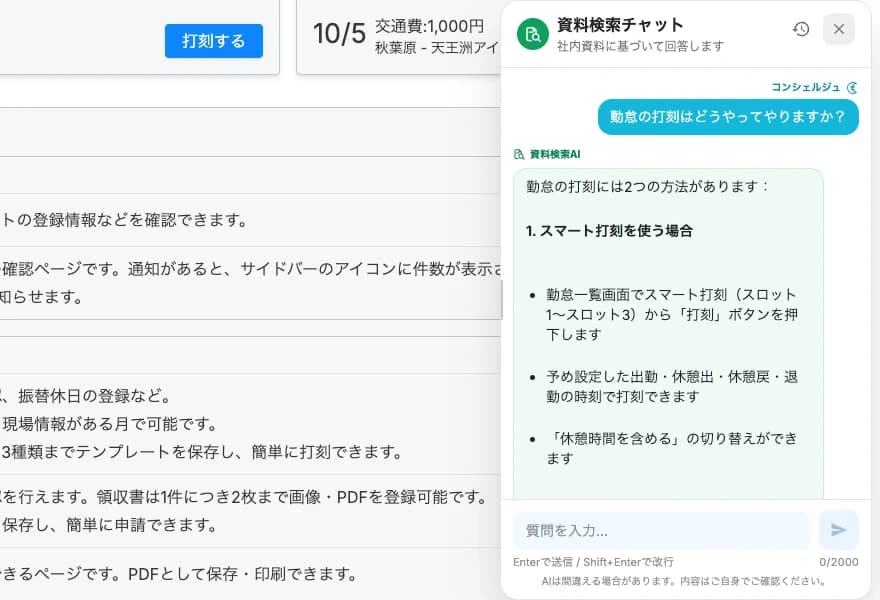Click the 0/2000 character counter

pyautogui.click(x=838, y=562)
